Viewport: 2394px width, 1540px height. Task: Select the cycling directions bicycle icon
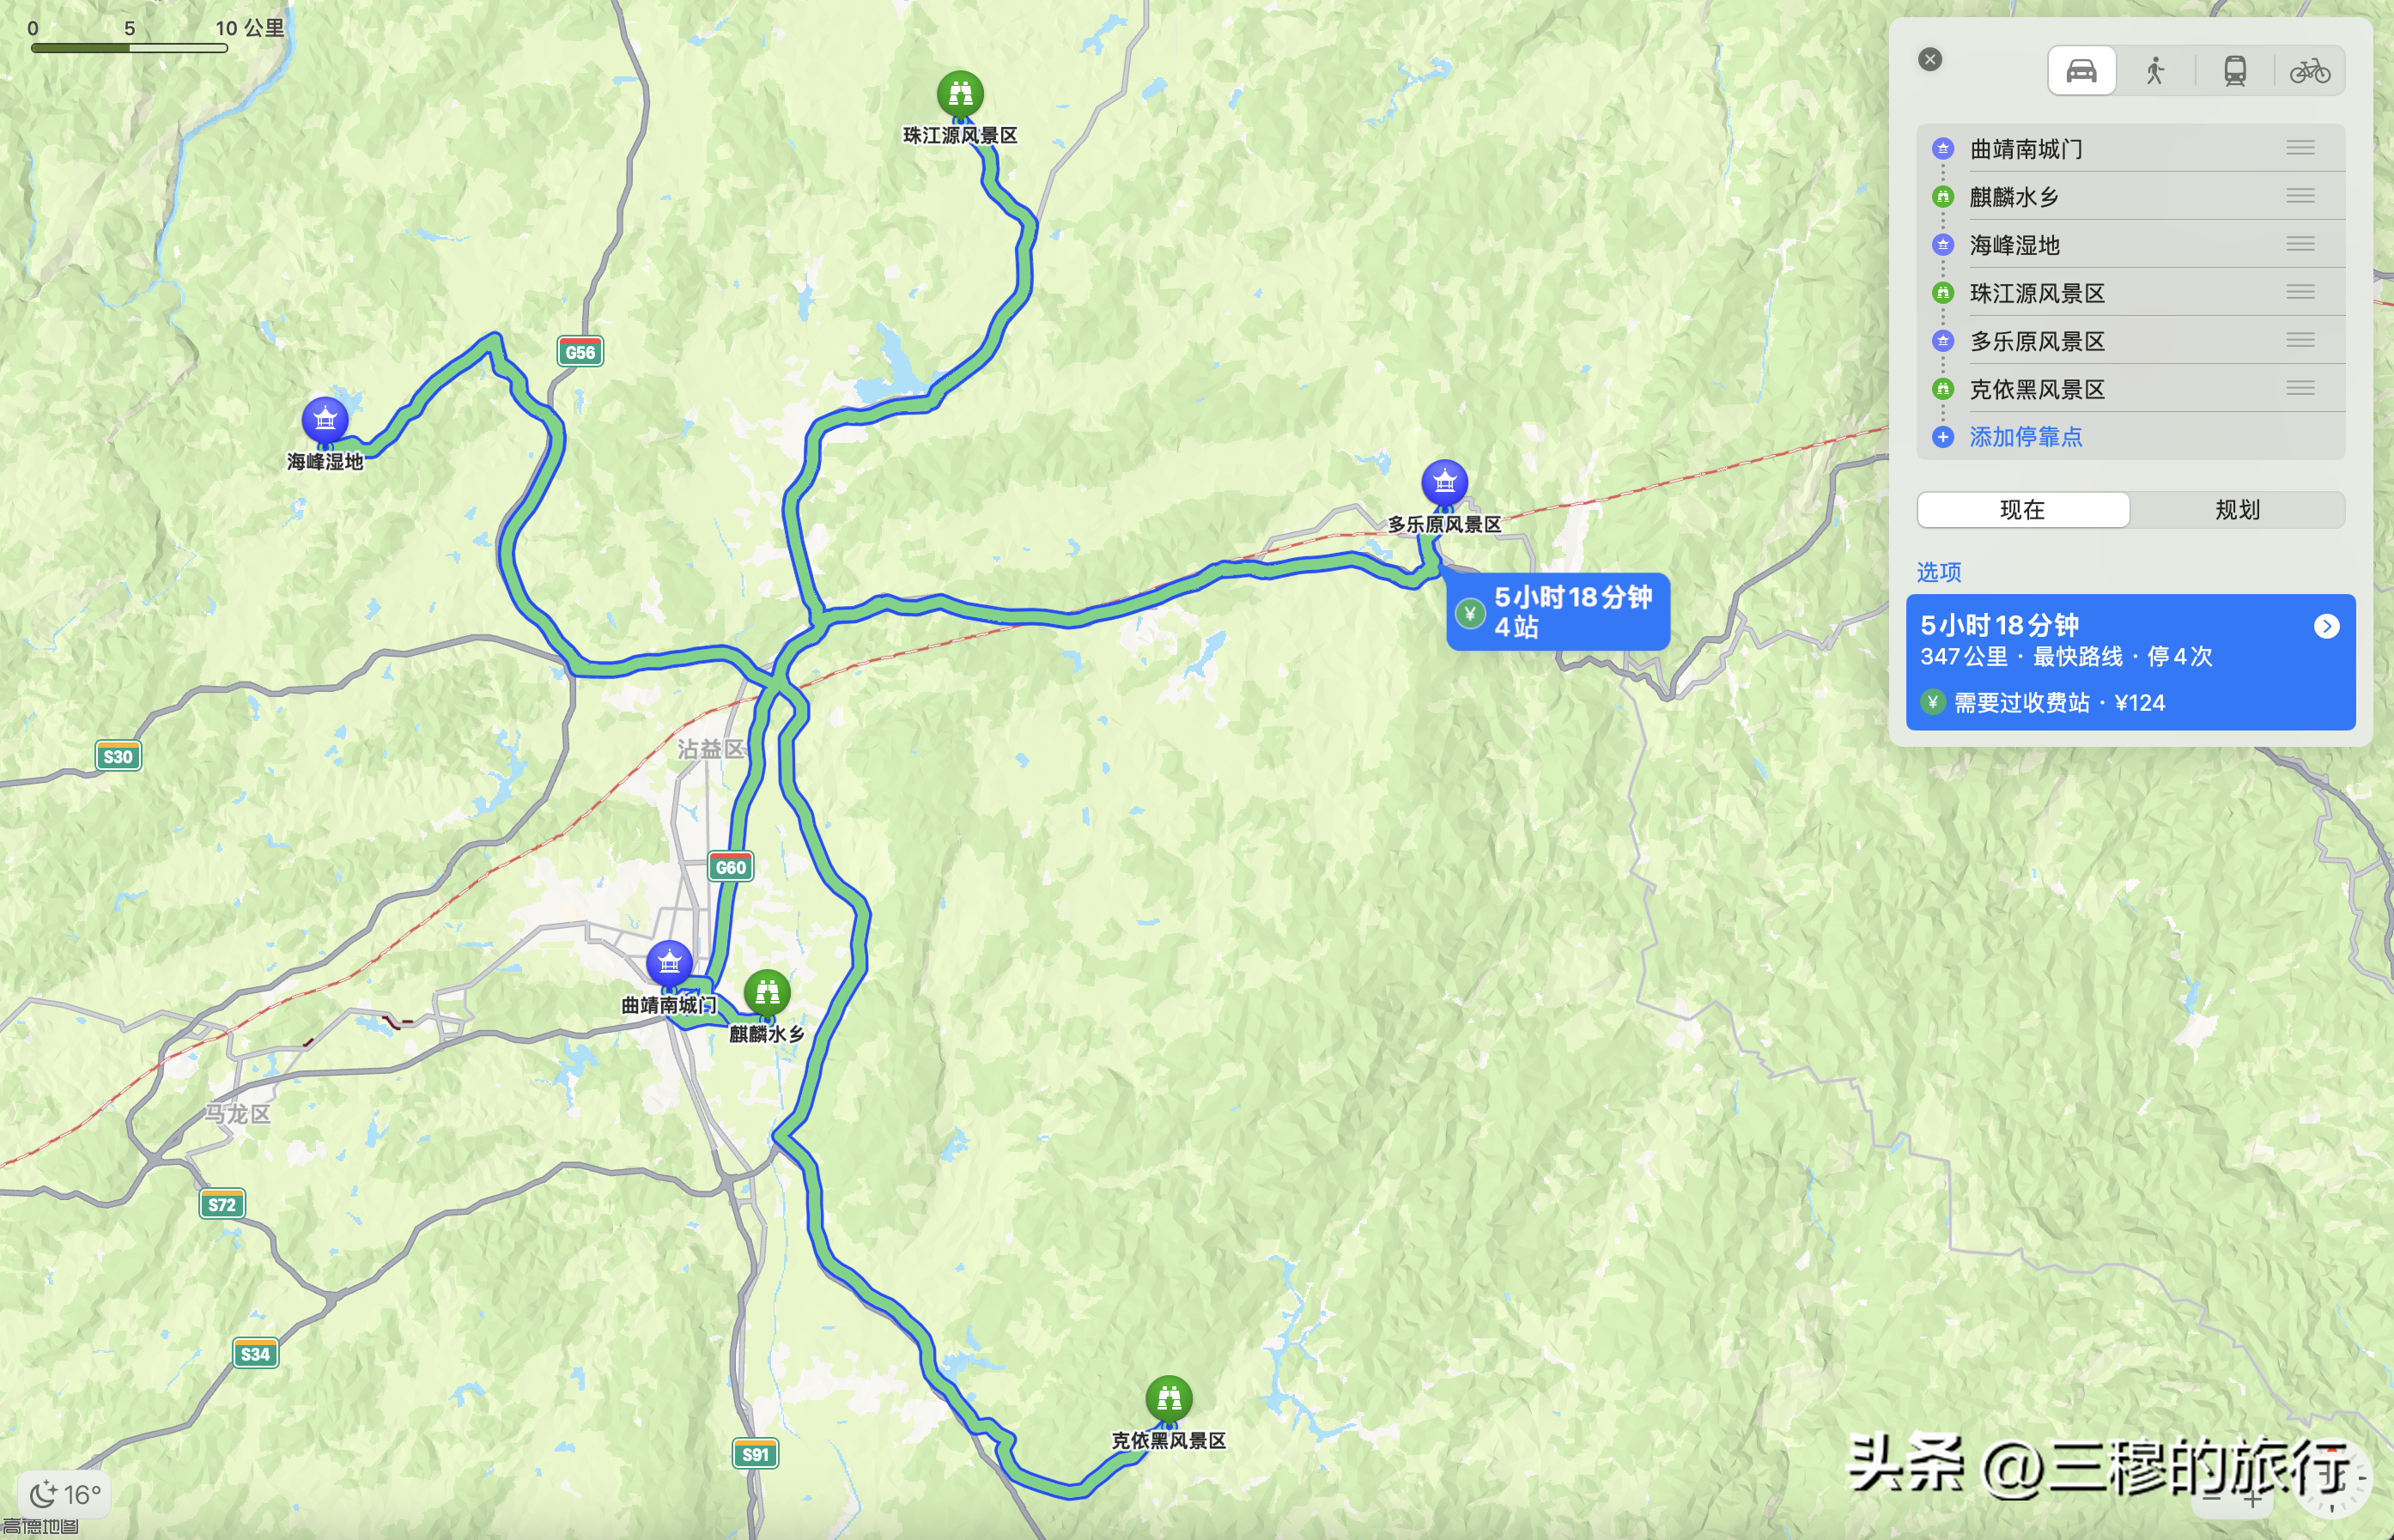pos(2310,71)
